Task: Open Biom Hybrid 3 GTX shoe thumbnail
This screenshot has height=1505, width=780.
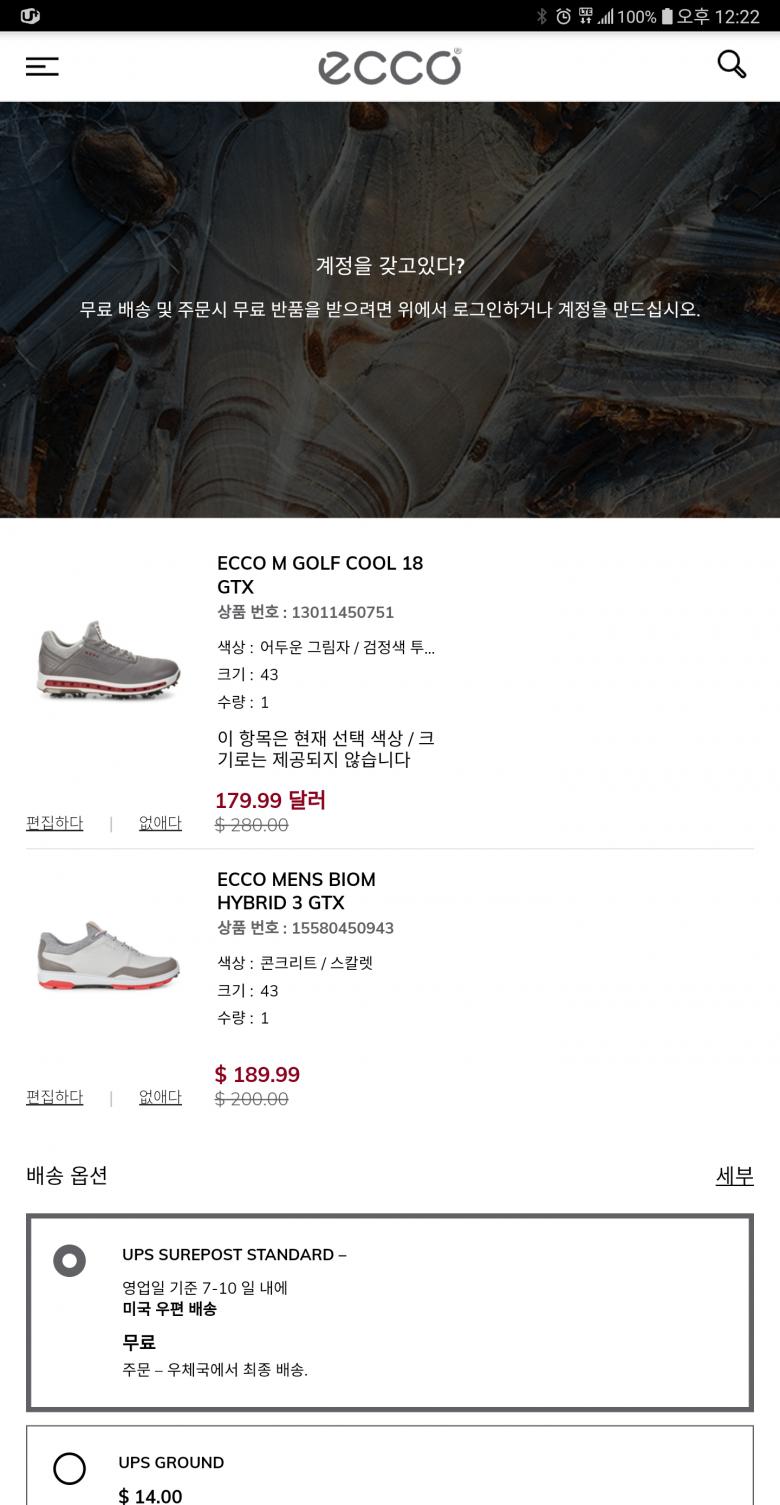Action: [108, 955]
